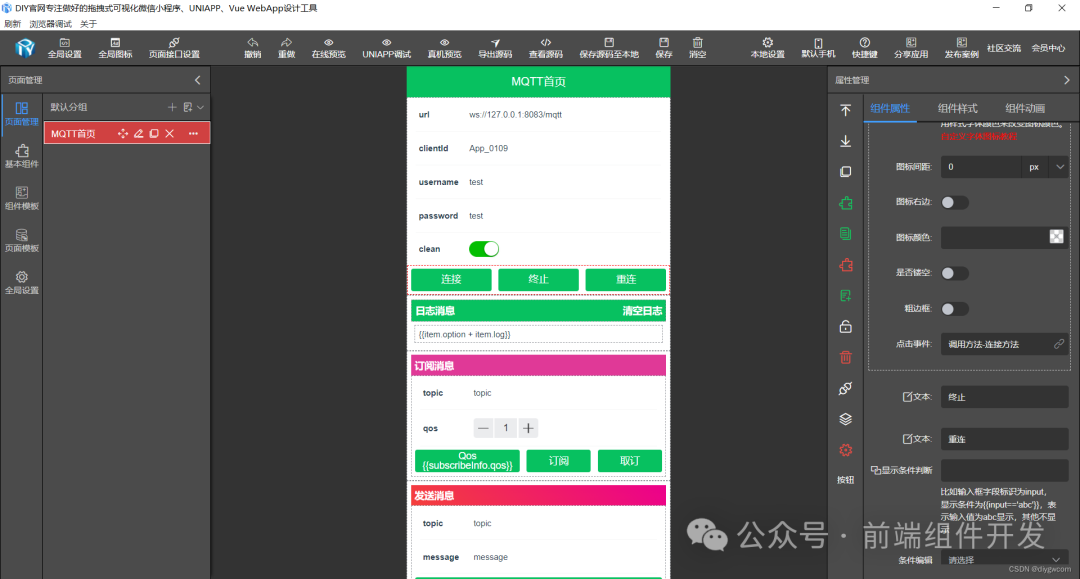
Task: Open 社区交流 community link
Action: pos(1004,48)
